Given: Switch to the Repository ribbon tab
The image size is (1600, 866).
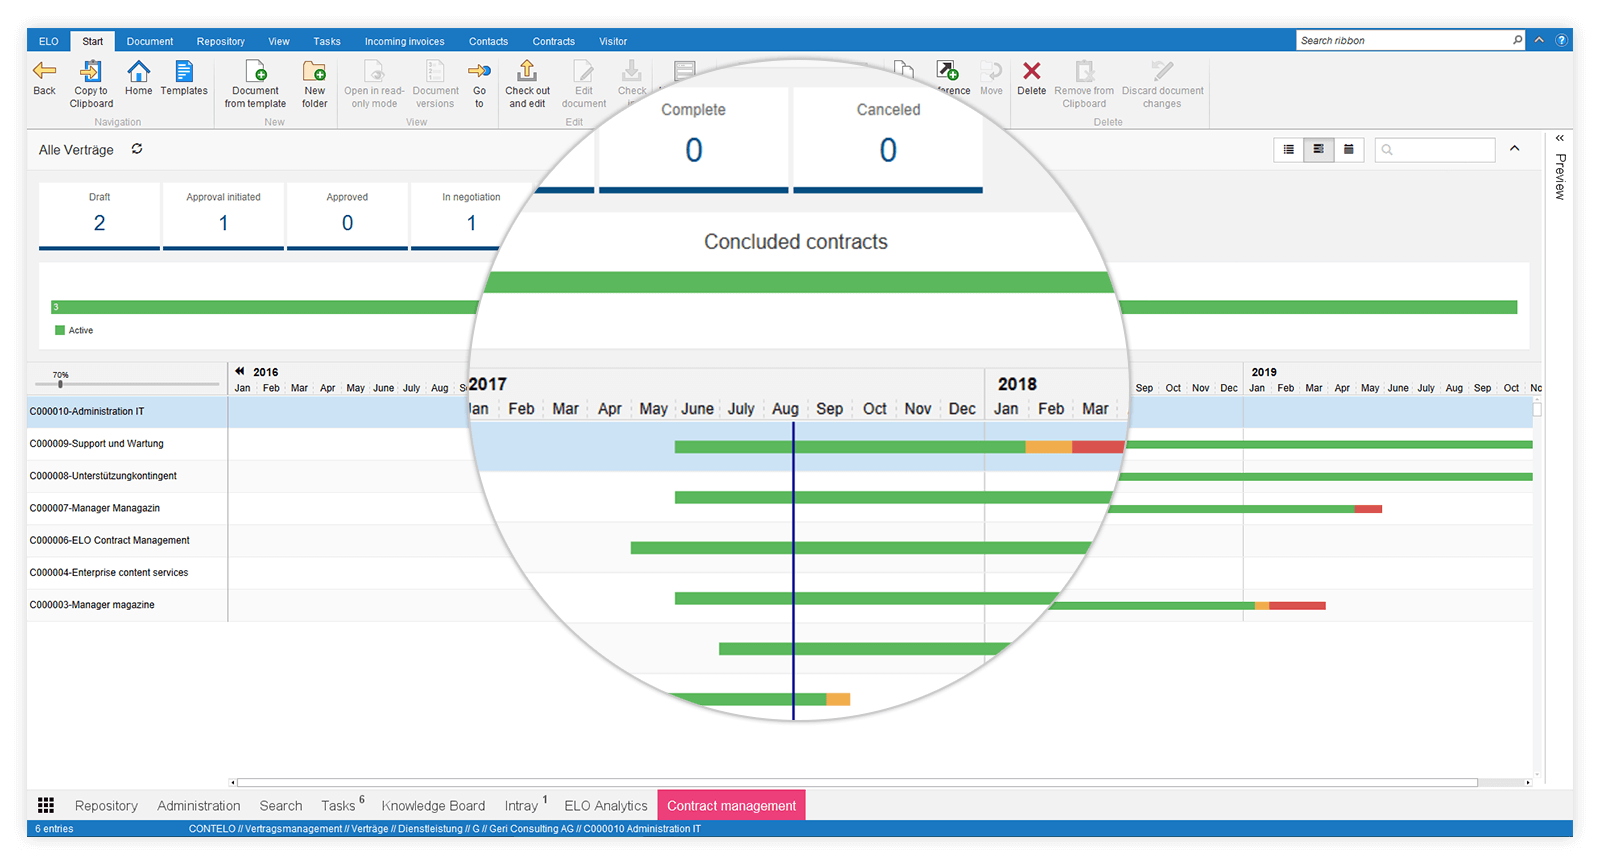Looking at the screenshot, I should (x=221, y=41).
